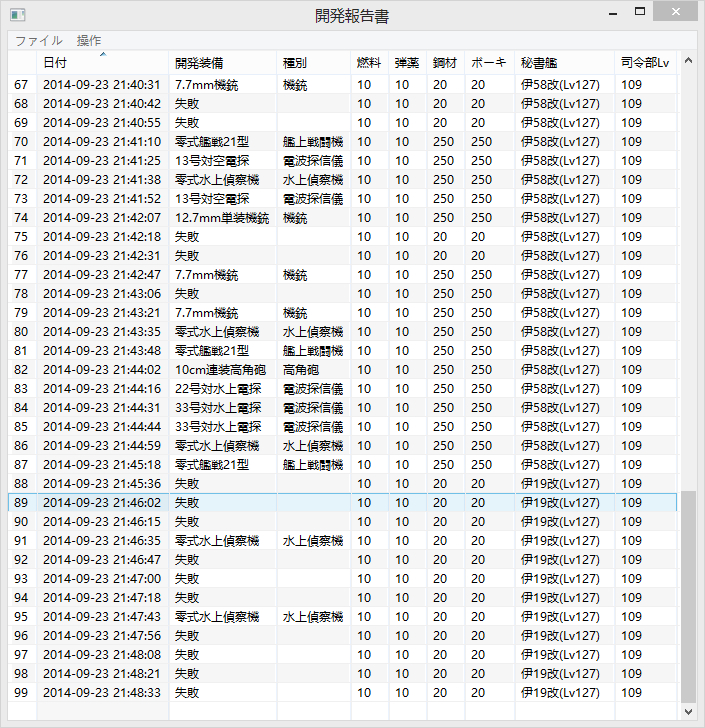The height and width of the screenshot is (728, 705).
Task: Maximize the 開発報告書 window
Action: pyautogui.click(x=640, y=12)
